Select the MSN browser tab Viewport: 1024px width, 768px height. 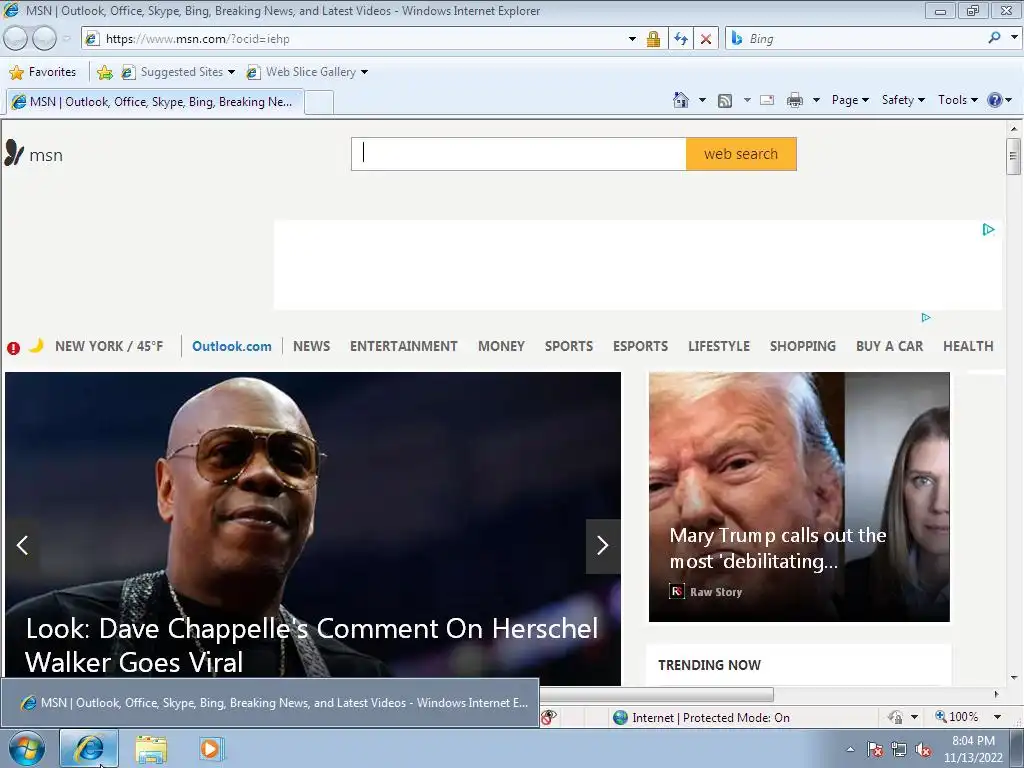coord(155,102)
